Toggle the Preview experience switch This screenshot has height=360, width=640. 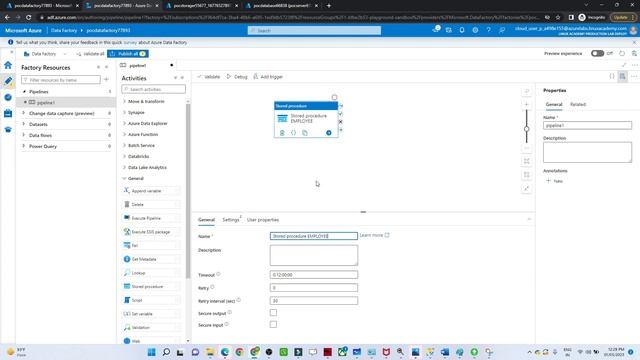(x=597, y=53)
